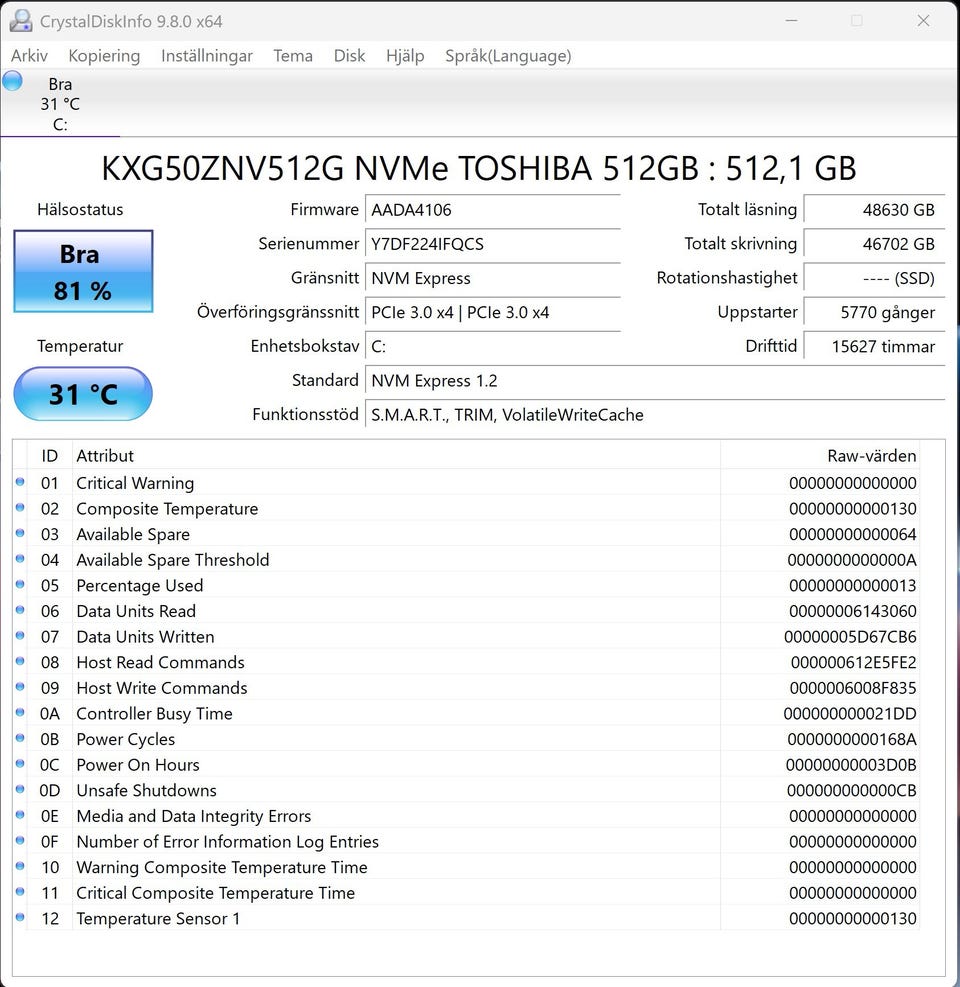Click the 31 °C temperature button
The height and width of the screenshot is (987, 960).
pos(83,394)
